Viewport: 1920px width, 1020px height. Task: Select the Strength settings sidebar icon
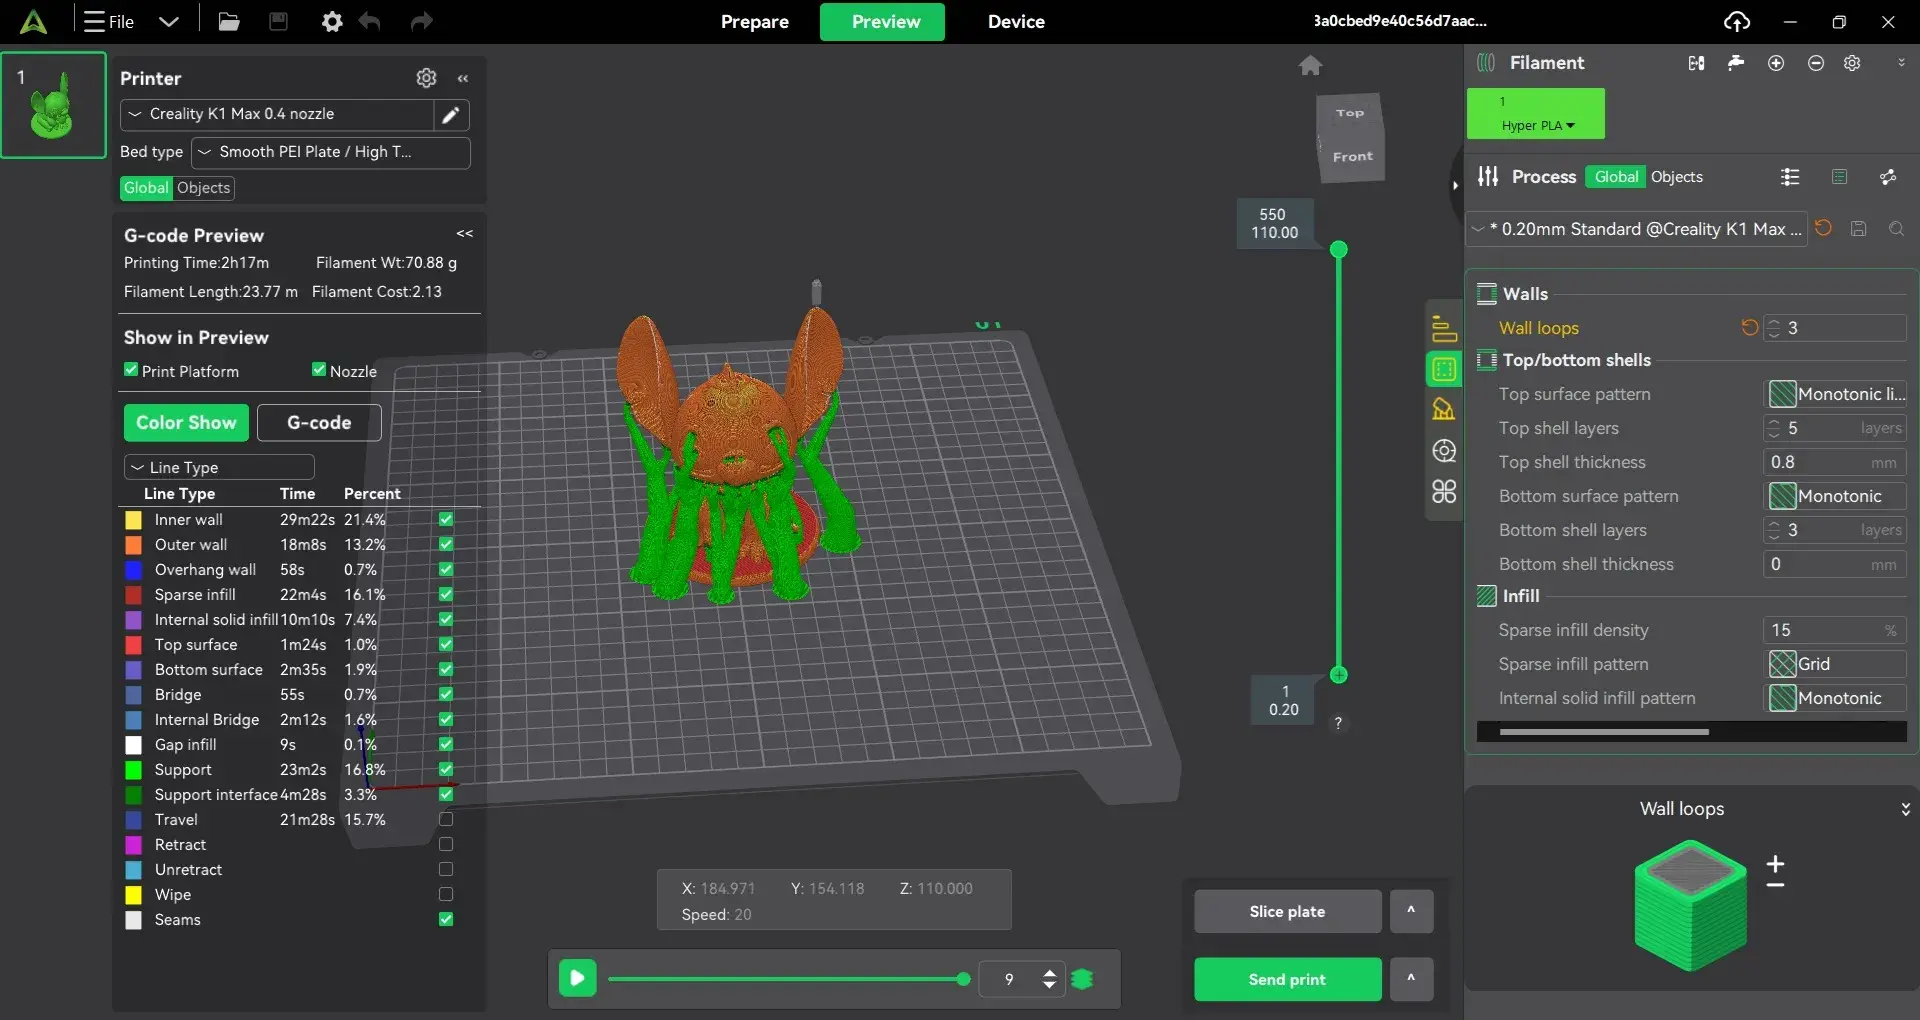click(x=1444, y=369)
